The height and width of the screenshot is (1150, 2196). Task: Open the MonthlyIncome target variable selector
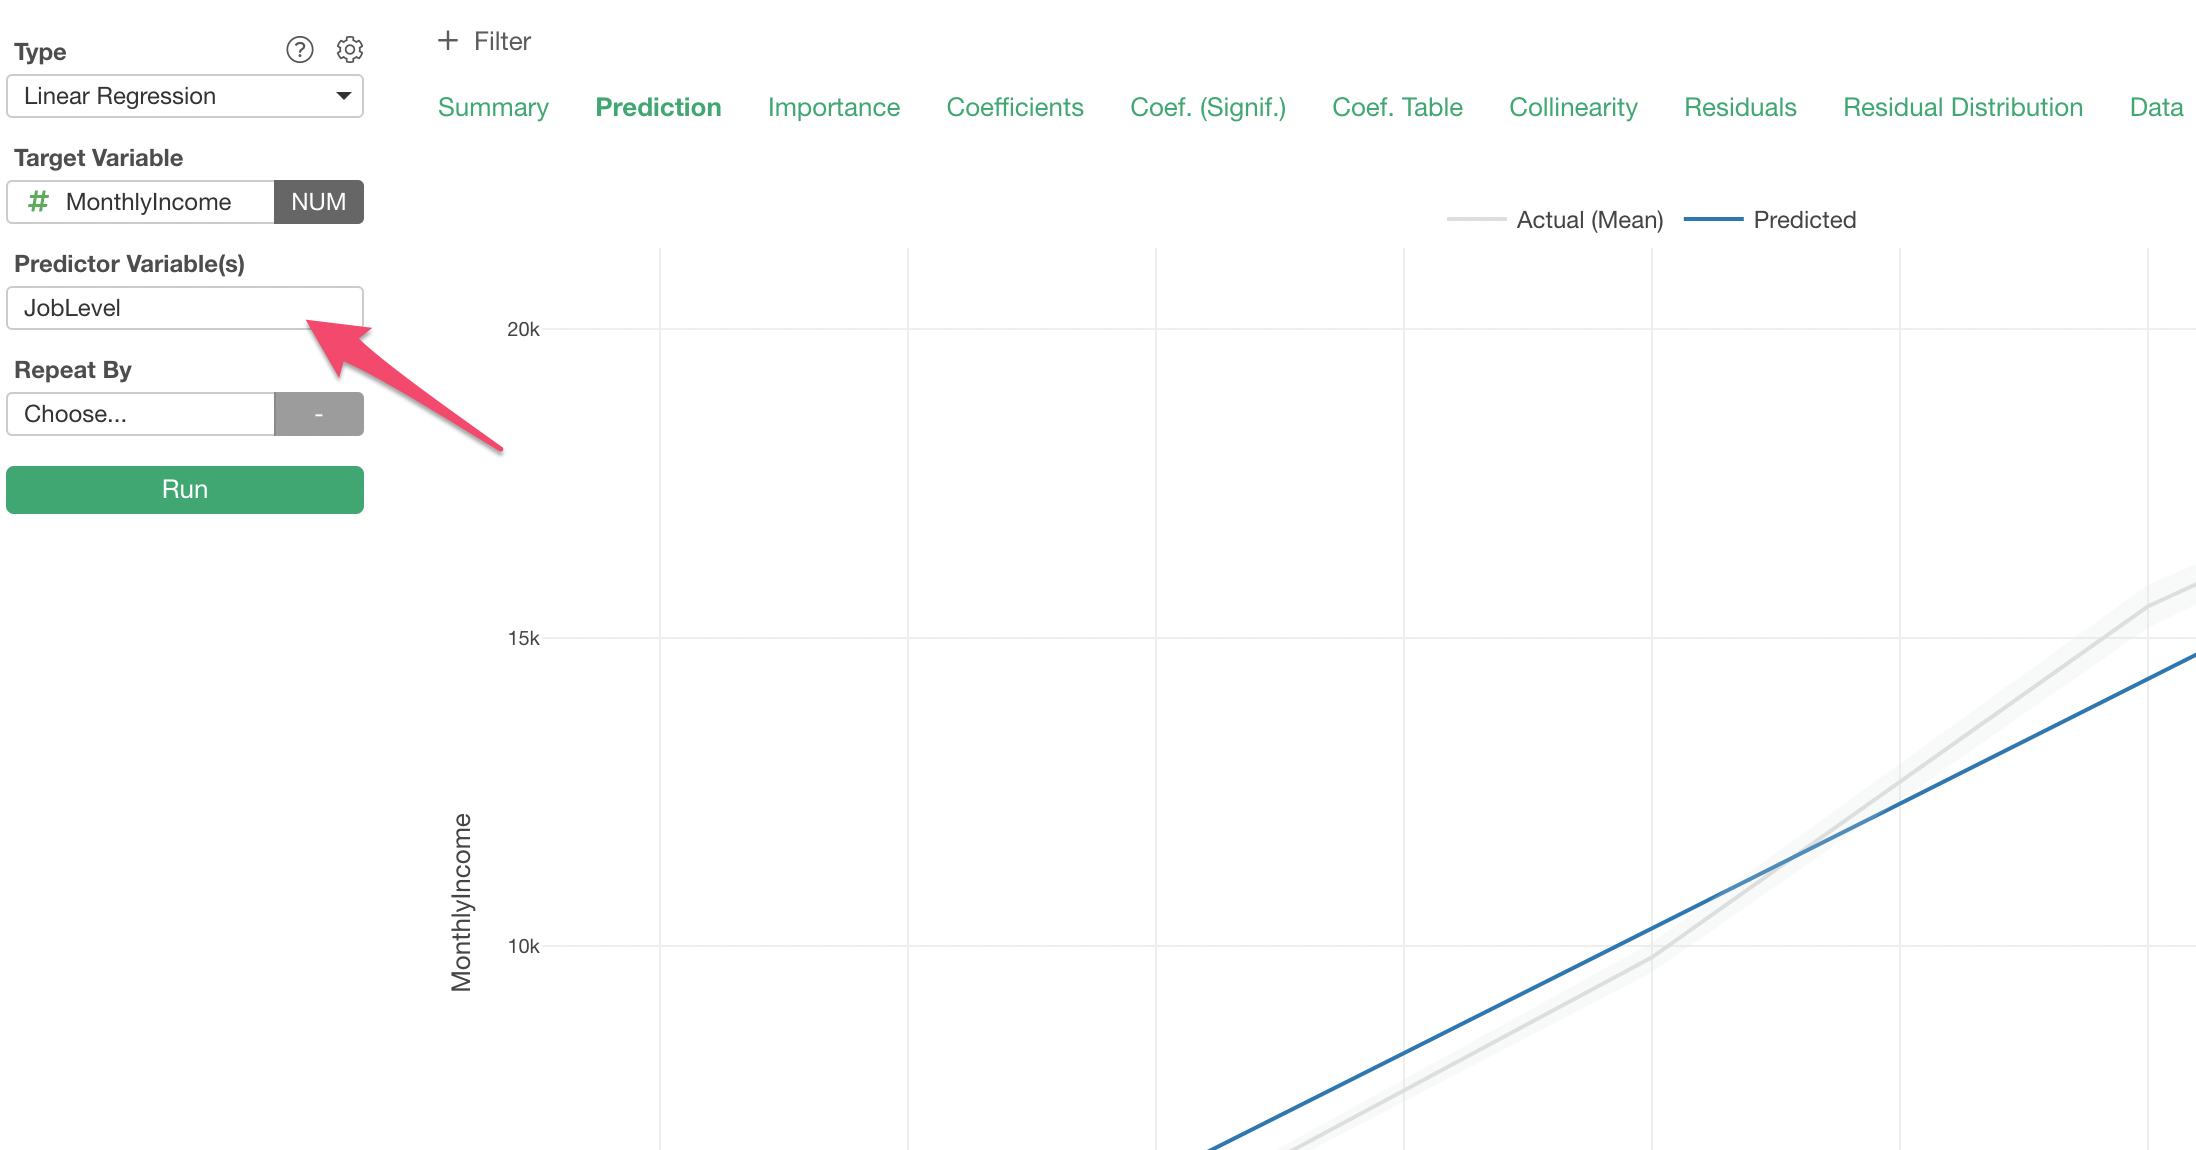[x=148, y=202]
